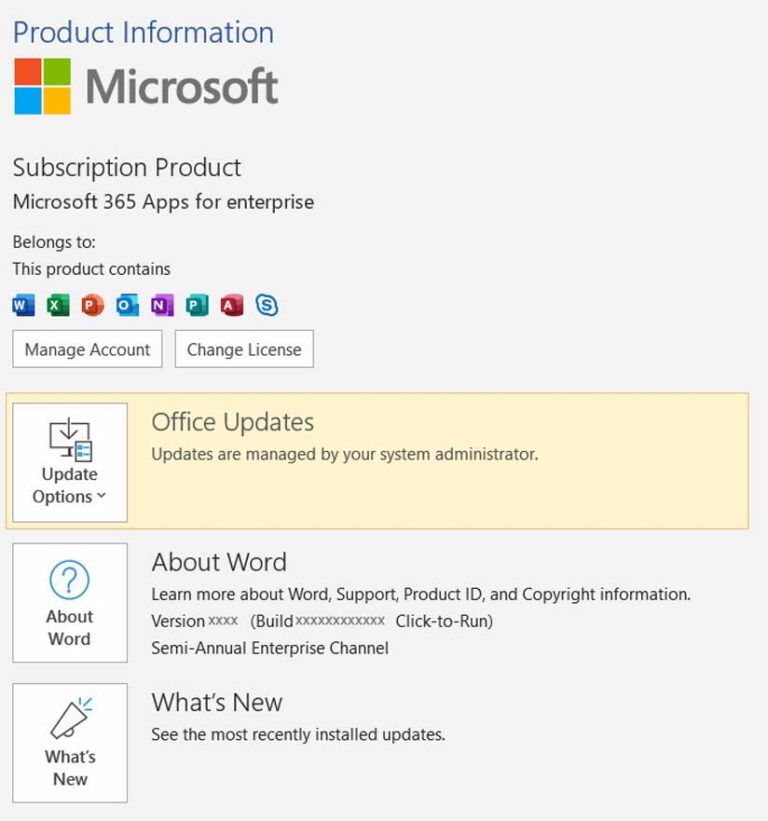Click the Publisher app icon

pos(197,306)
